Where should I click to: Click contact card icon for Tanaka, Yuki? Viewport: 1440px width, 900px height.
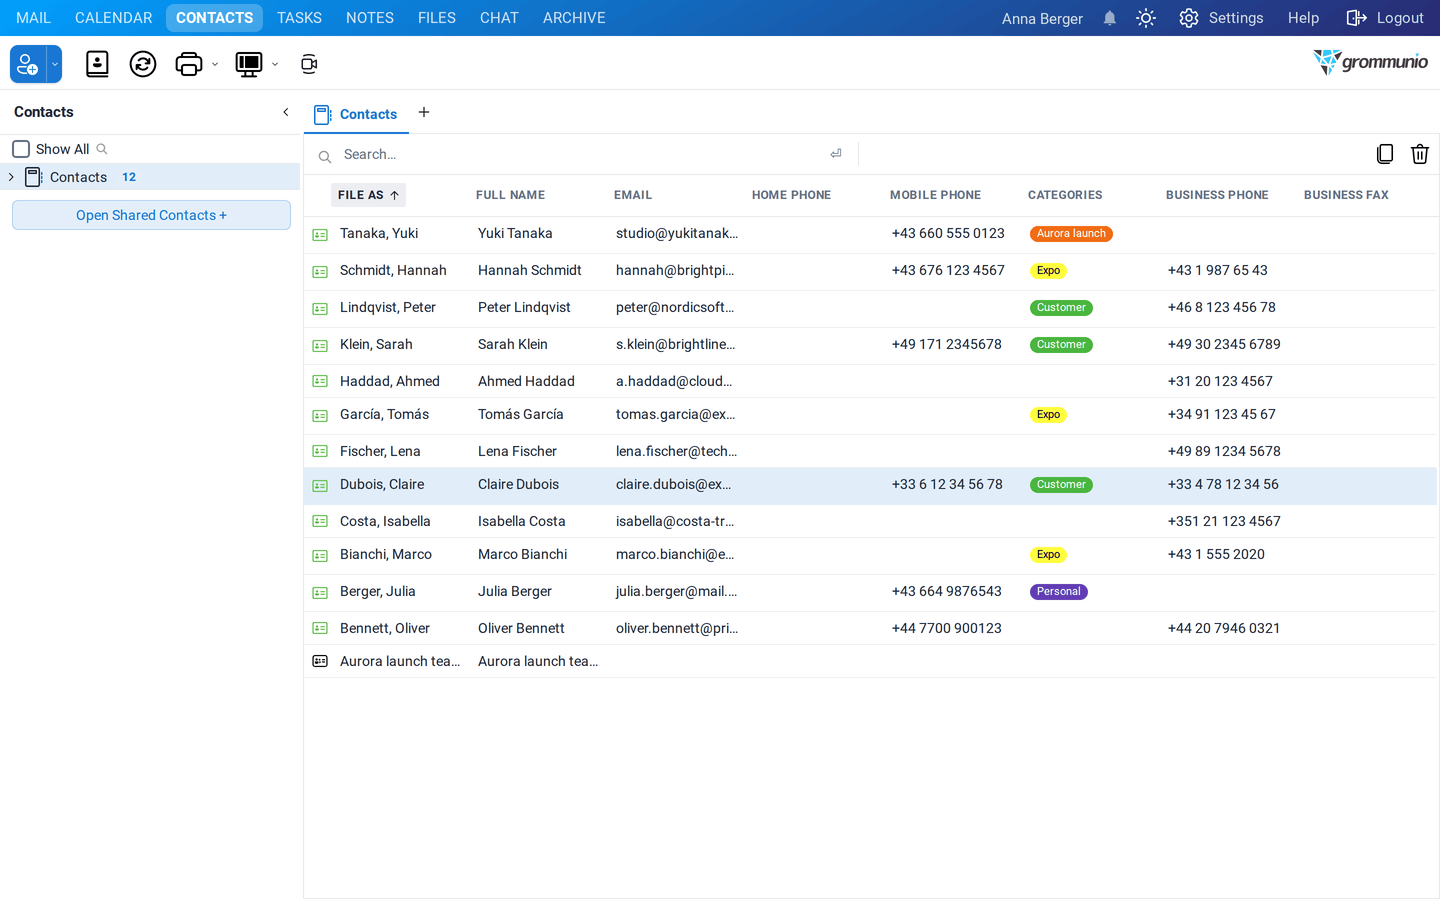pyautogui.click(x=320, y=235)
